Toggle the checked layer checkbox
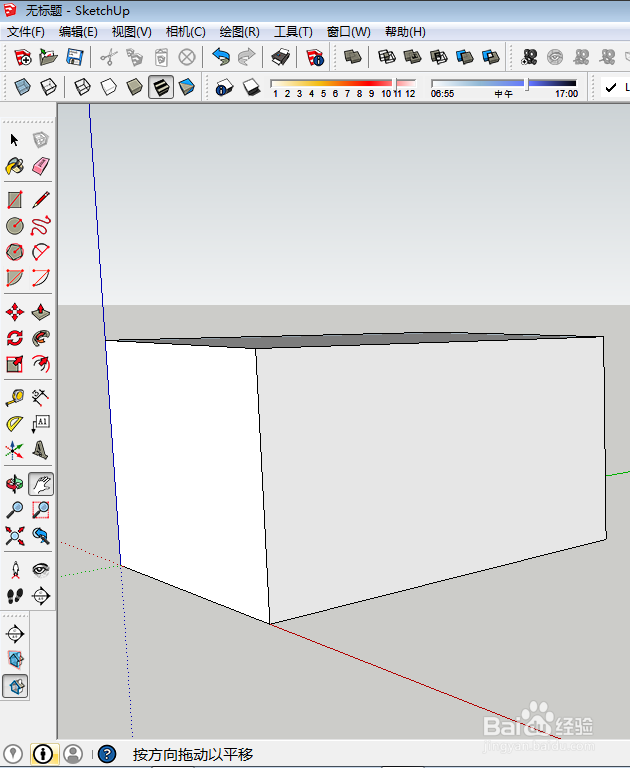The image size is (630, 768). (610, 88)
